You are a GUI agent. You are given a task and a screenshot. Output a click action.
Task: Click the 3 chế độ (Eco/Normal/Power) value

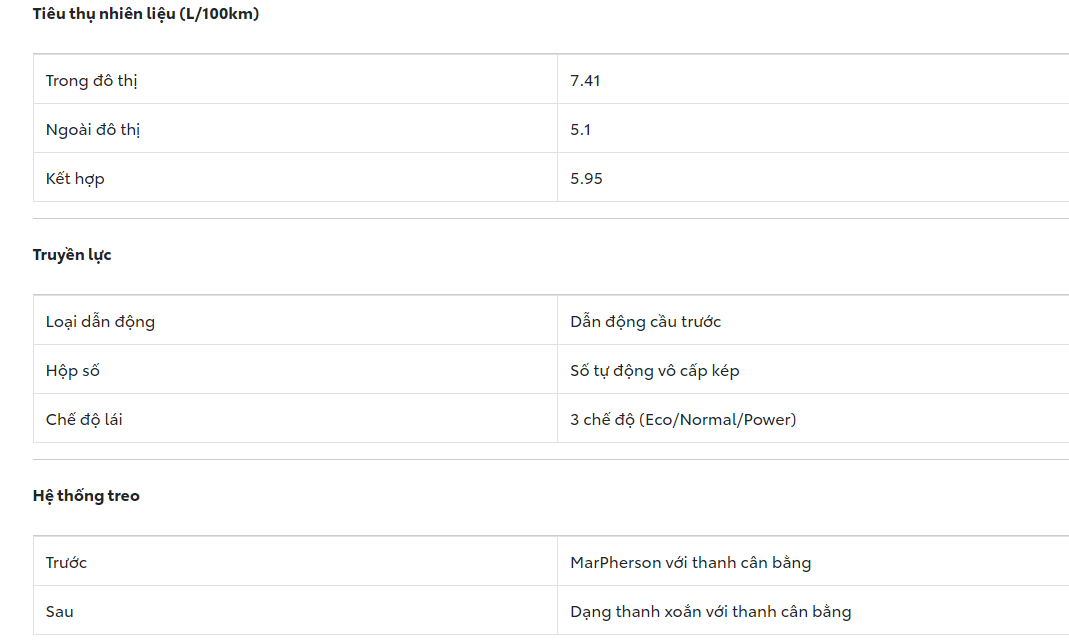pos(683,419)
